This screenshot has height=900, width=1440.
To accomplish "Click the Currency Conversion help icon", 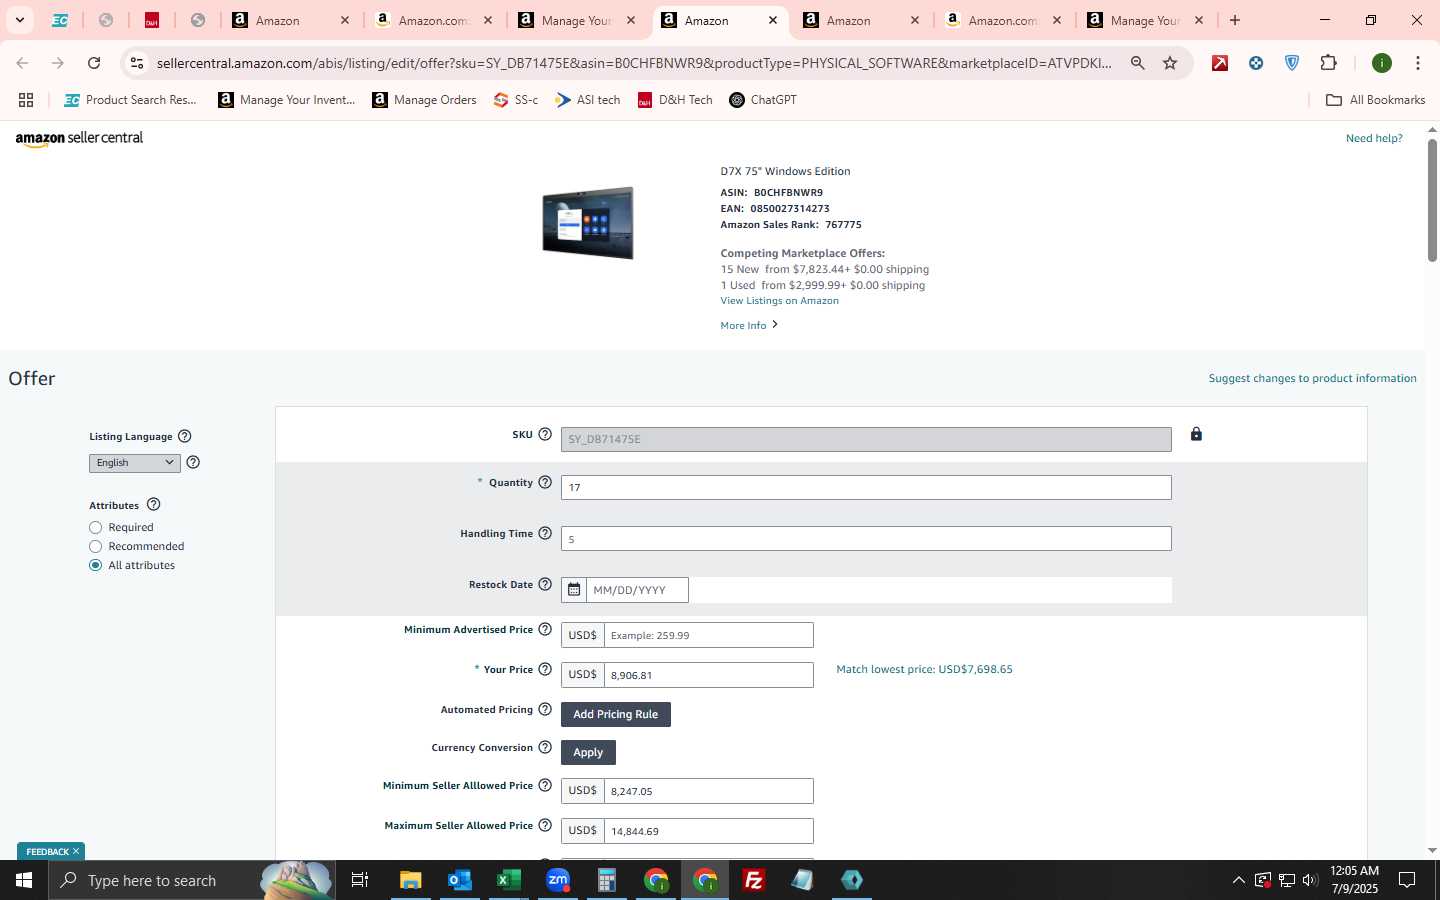I will [x=545, y=747].
